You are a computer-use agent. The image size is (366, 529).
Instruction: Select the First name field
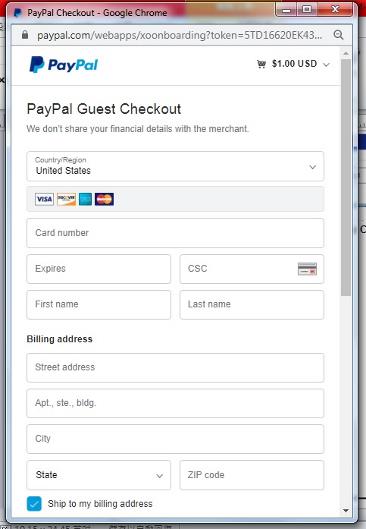tap(98, 305)
